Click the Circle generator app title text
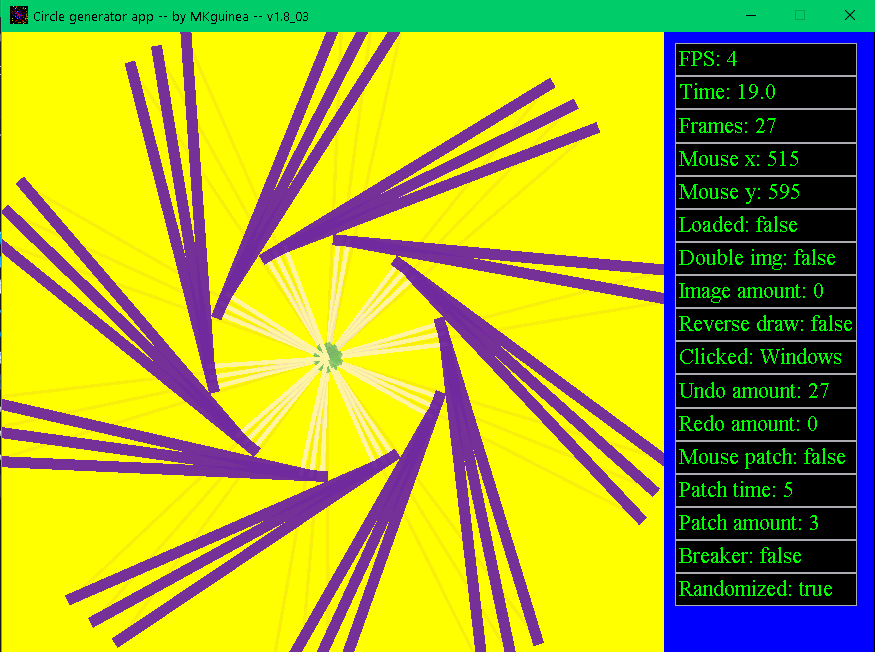The width and height of the screenshot is (875, 652). (171, 16)
